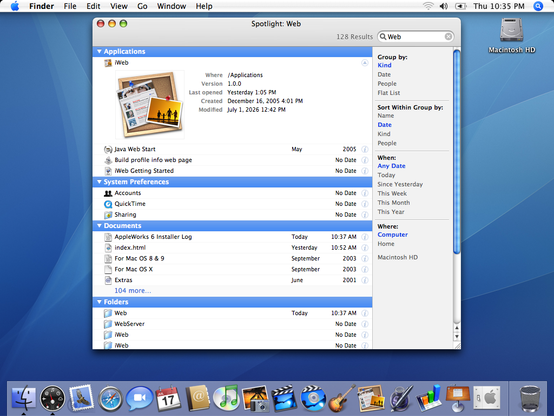The height and width of the screenshot is (416, 554).
Task: Select the WebServer folder result
Action: click(231, 324)
